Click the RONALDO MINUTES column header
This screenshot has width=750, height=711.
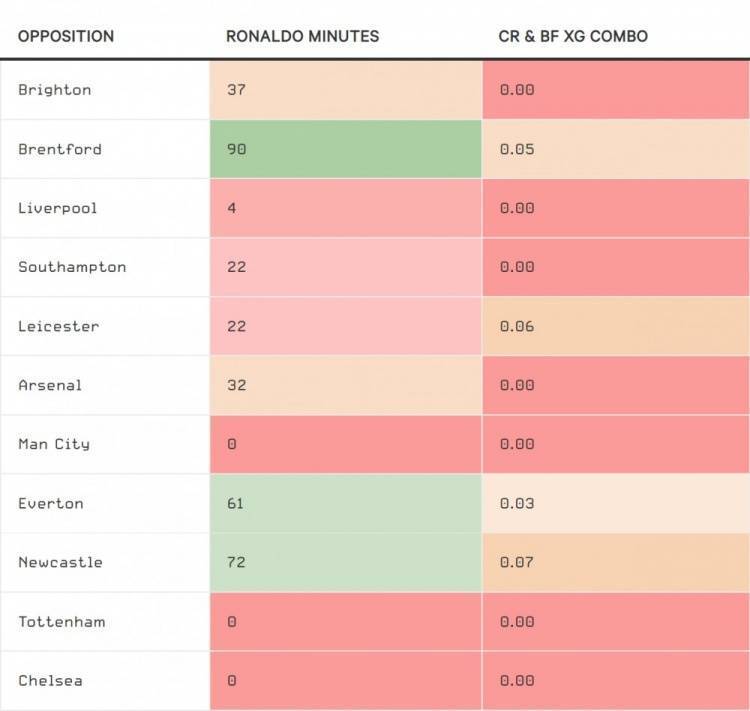[302, 36]
